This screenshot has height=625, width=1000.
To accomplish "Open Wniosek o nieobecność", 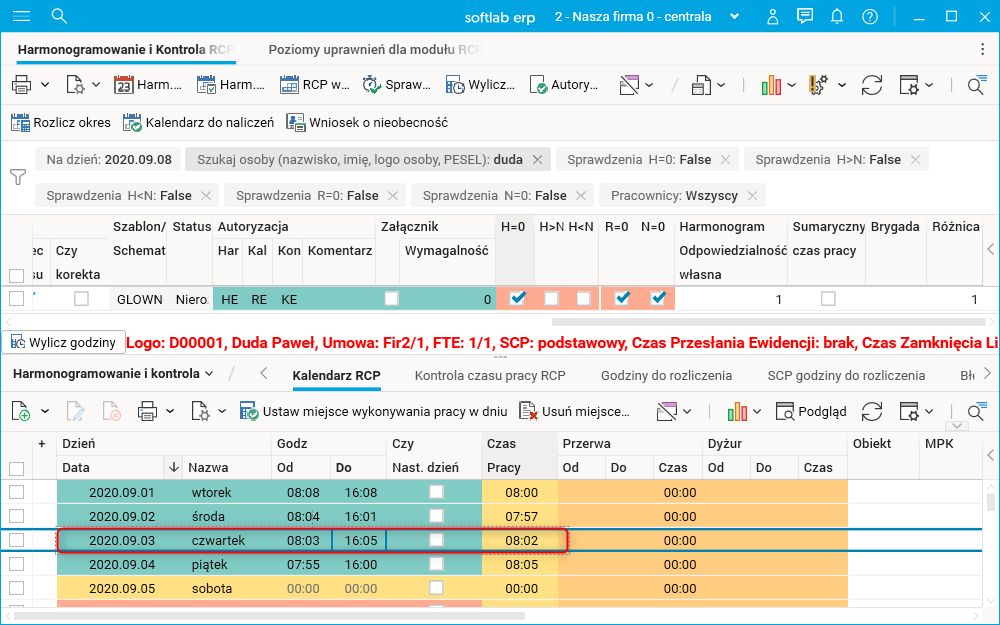I will click(x=367, y=122).
